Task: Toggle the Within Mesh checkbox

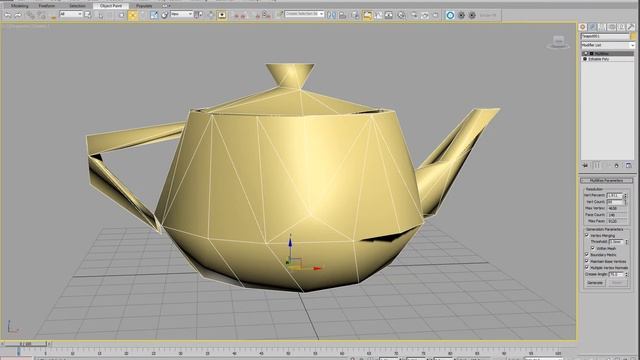Action: 593,248
